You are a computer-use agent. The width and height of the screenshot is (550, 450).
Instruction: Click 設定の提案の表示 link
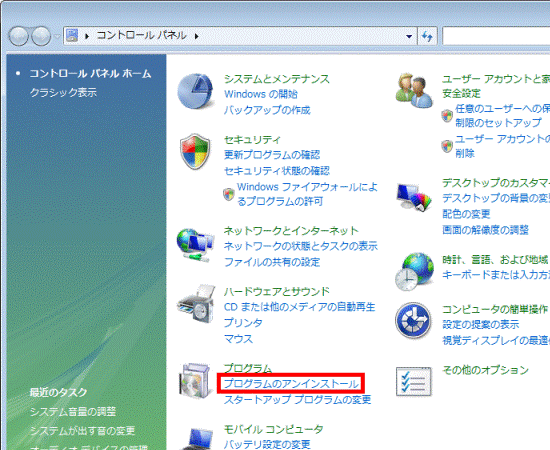pos(481,324)
